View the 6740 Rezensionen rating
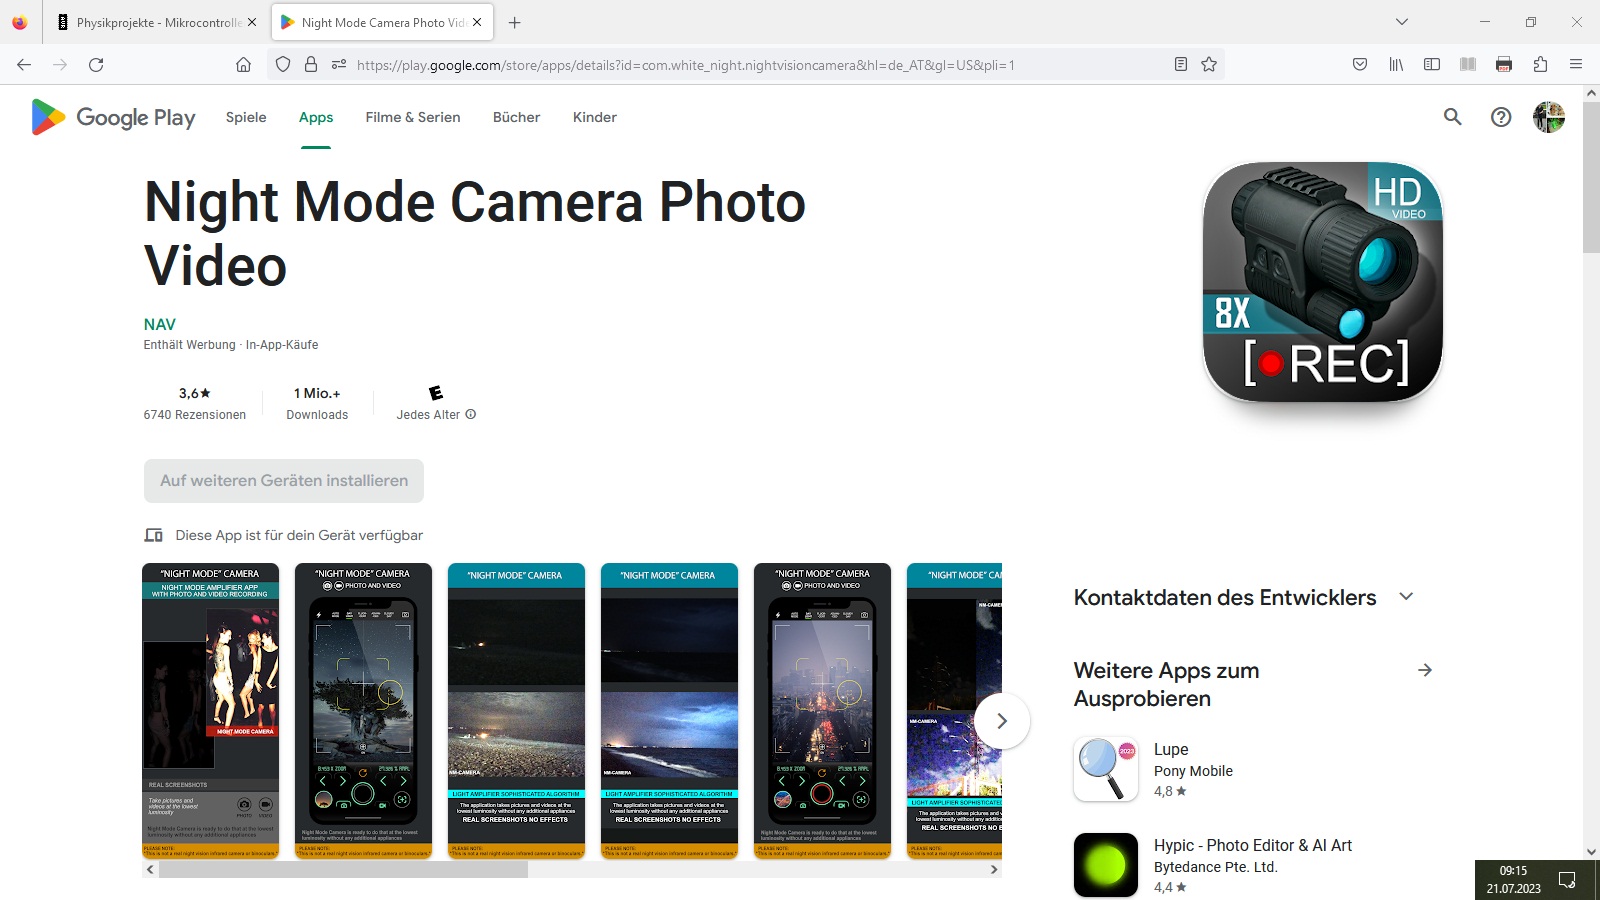The image size is (1600, 900). [x=195, y=404]
